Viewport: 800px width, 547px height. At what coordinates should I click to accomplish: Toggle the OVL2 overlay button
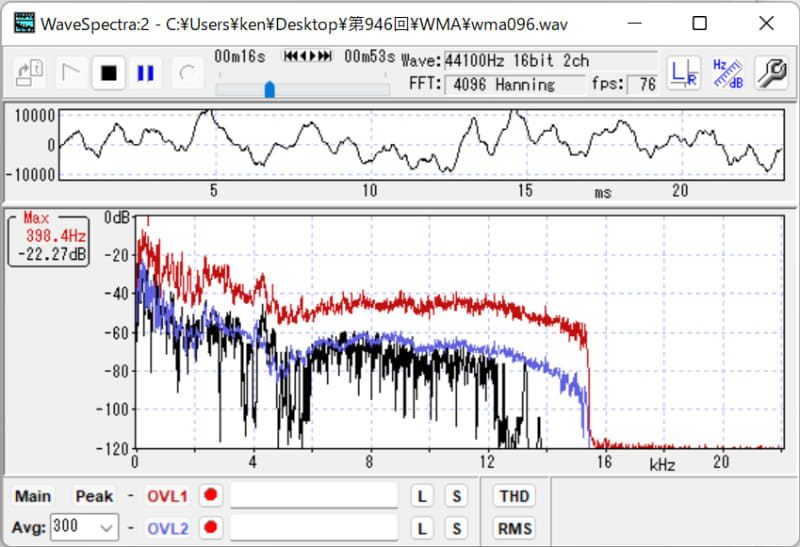click(x=167, y=528)
